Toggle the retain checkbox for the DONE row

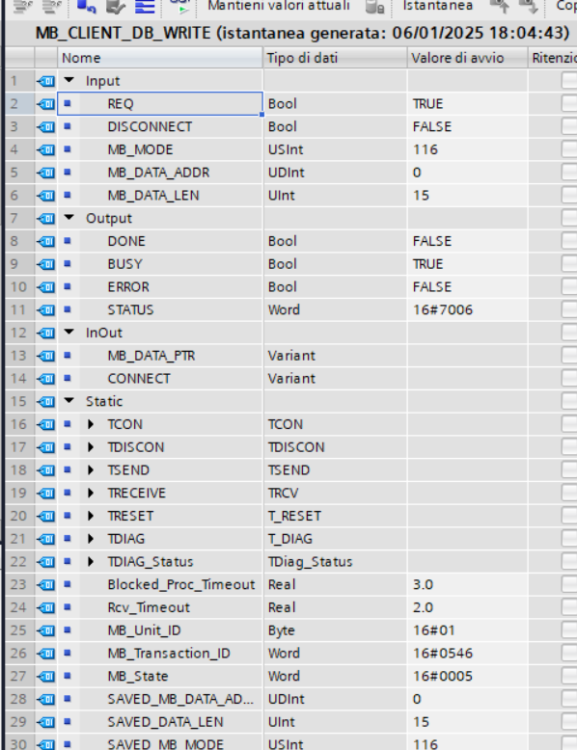tap(569, 242)
